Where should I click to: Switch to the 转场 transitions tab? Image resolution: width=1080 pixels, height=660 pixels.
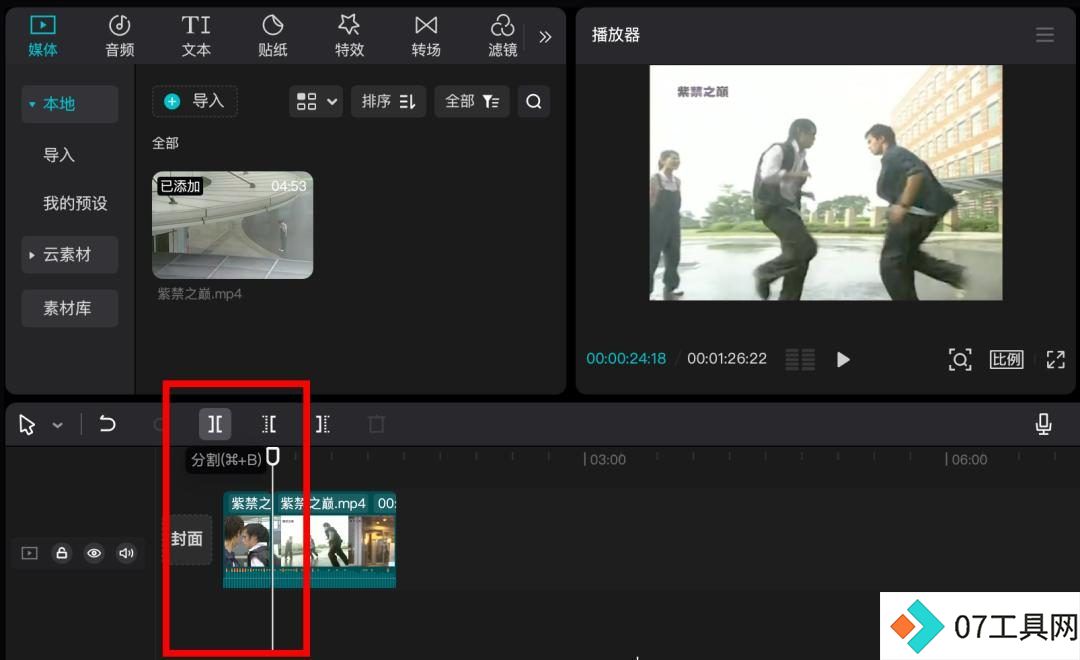click(x=426, y=37)
